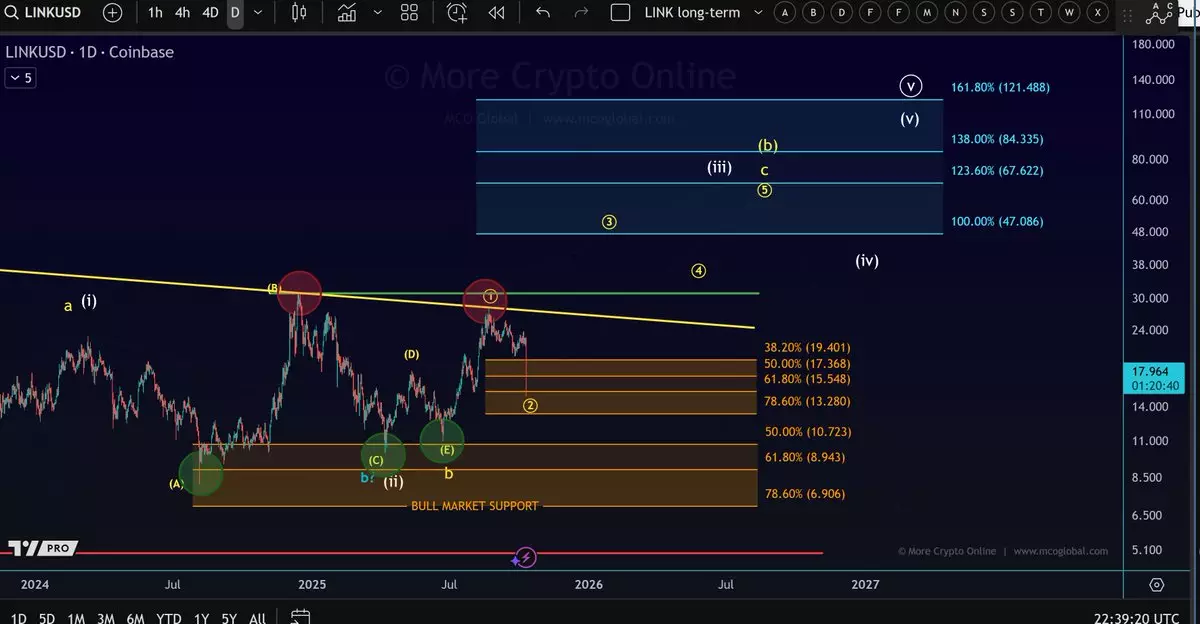The height and width of the screenshot is (624, 1200).
Task: Open the compare or add symbol button
Action: (x=113, y=13)
